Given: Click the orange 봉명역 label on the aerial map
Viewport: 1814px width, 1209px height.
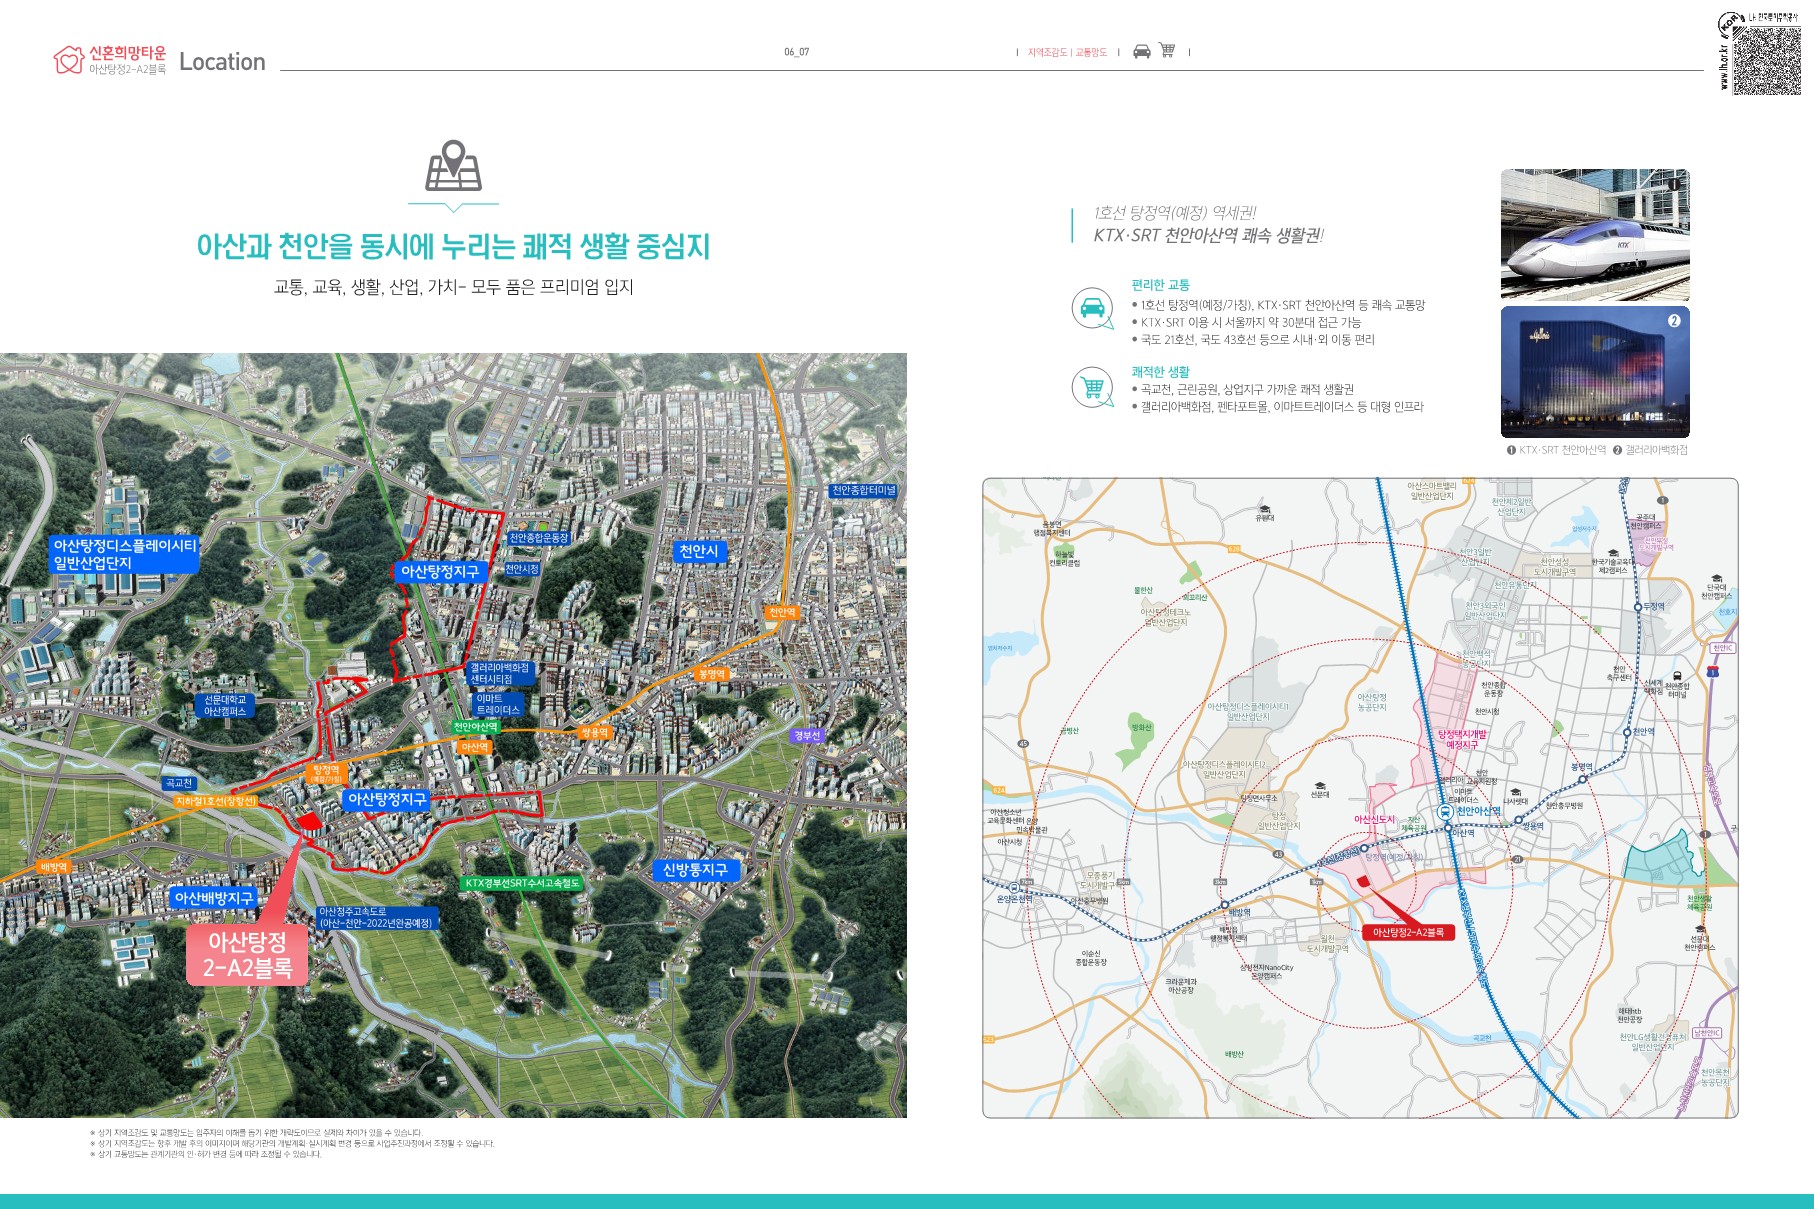Looking at the screenshot, I should [x=711, y=674].
